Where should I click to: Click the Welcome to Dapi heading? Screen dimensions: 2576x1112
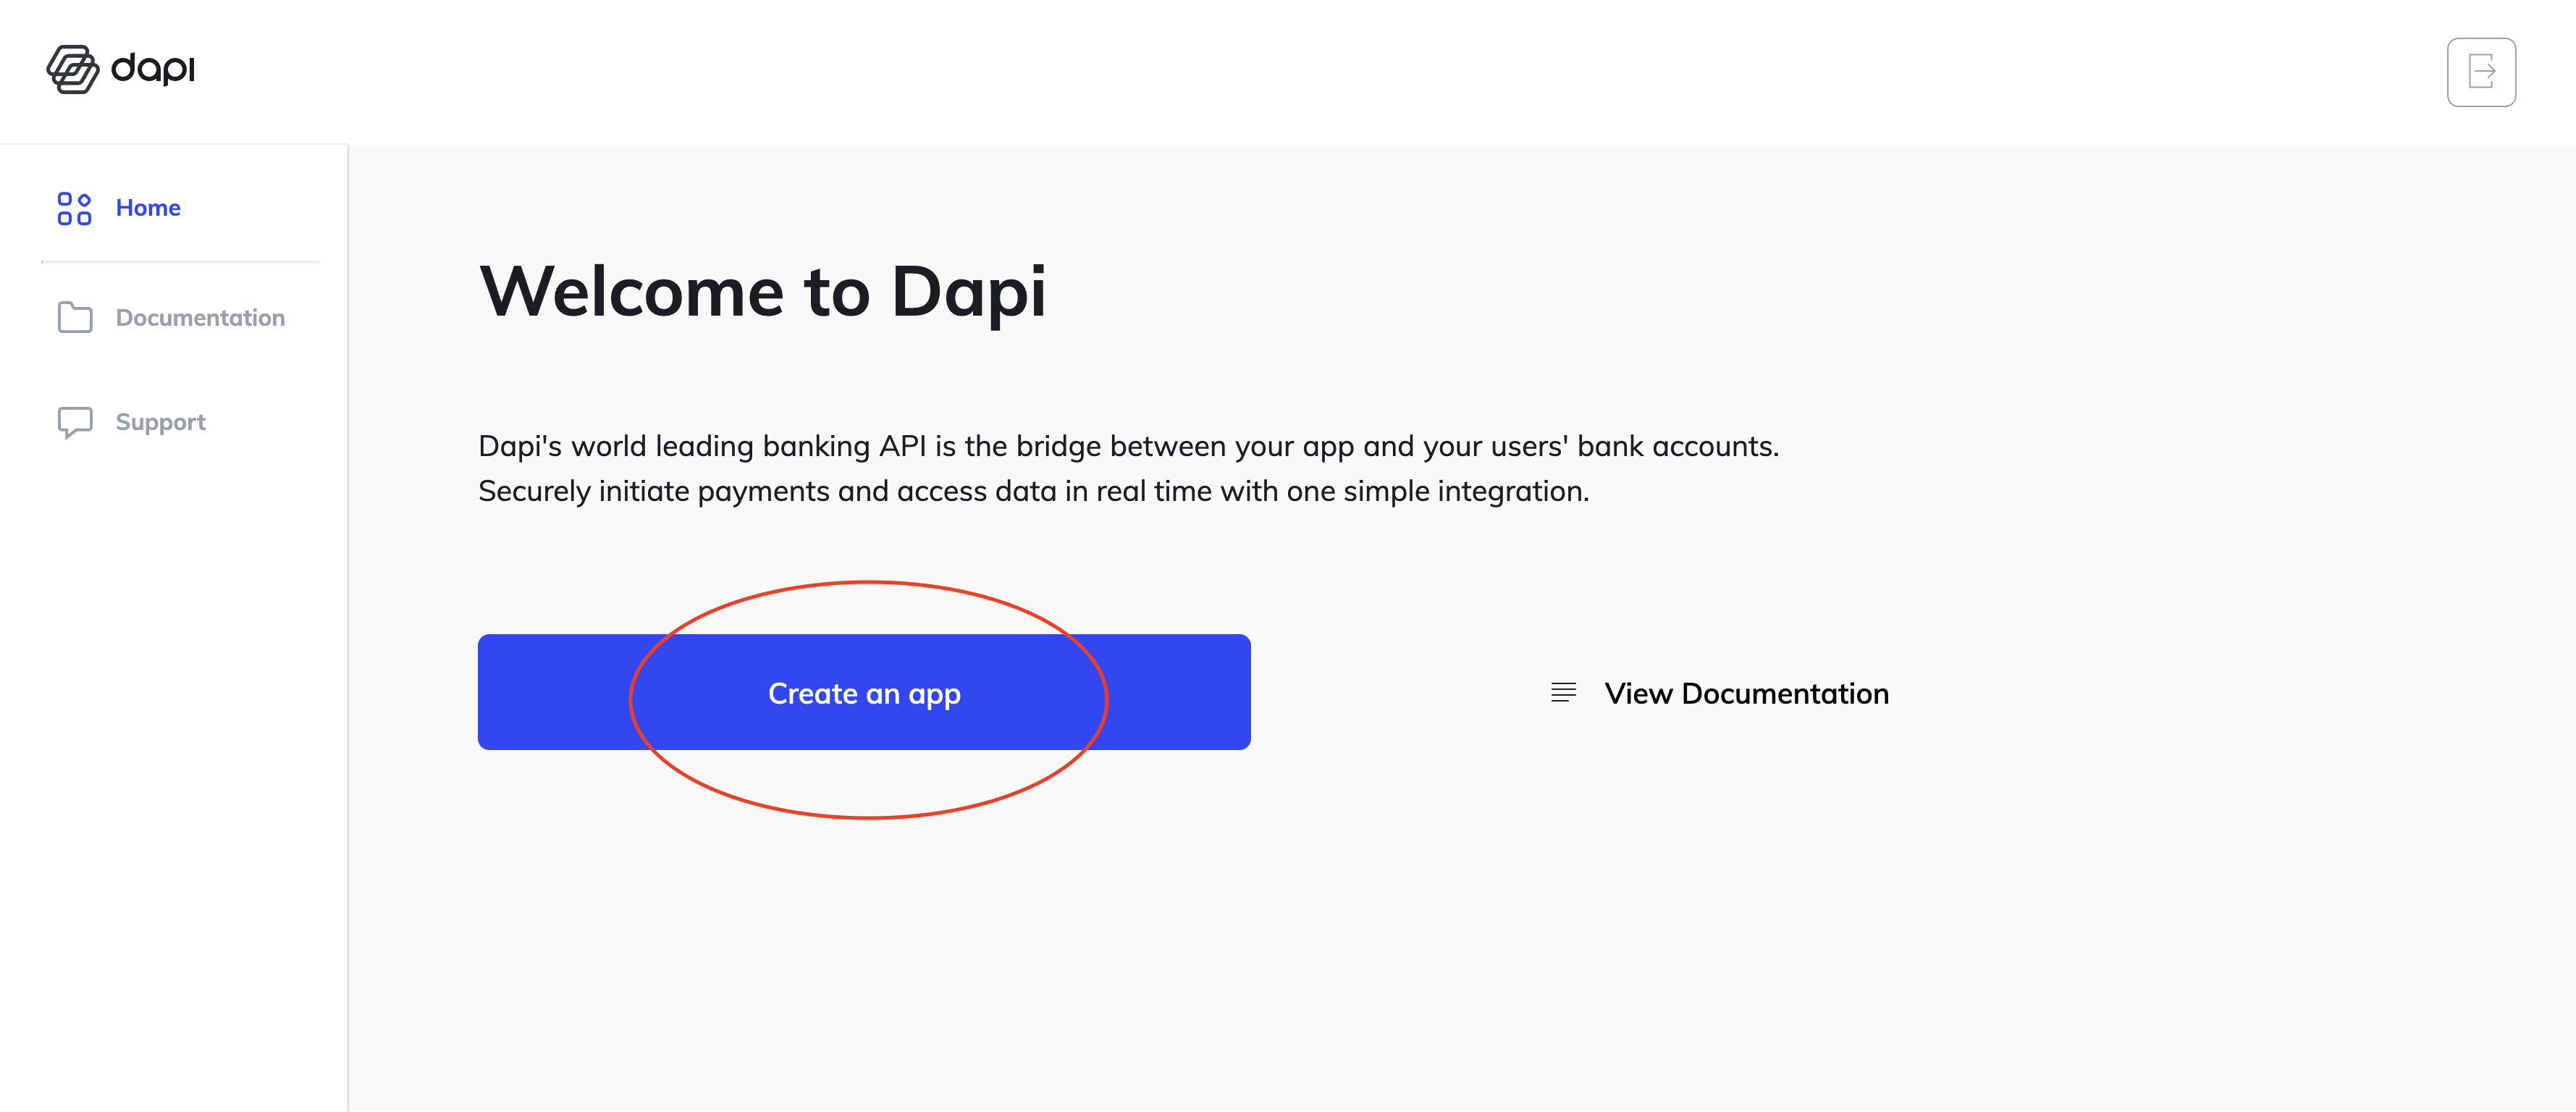coord(762,292)
